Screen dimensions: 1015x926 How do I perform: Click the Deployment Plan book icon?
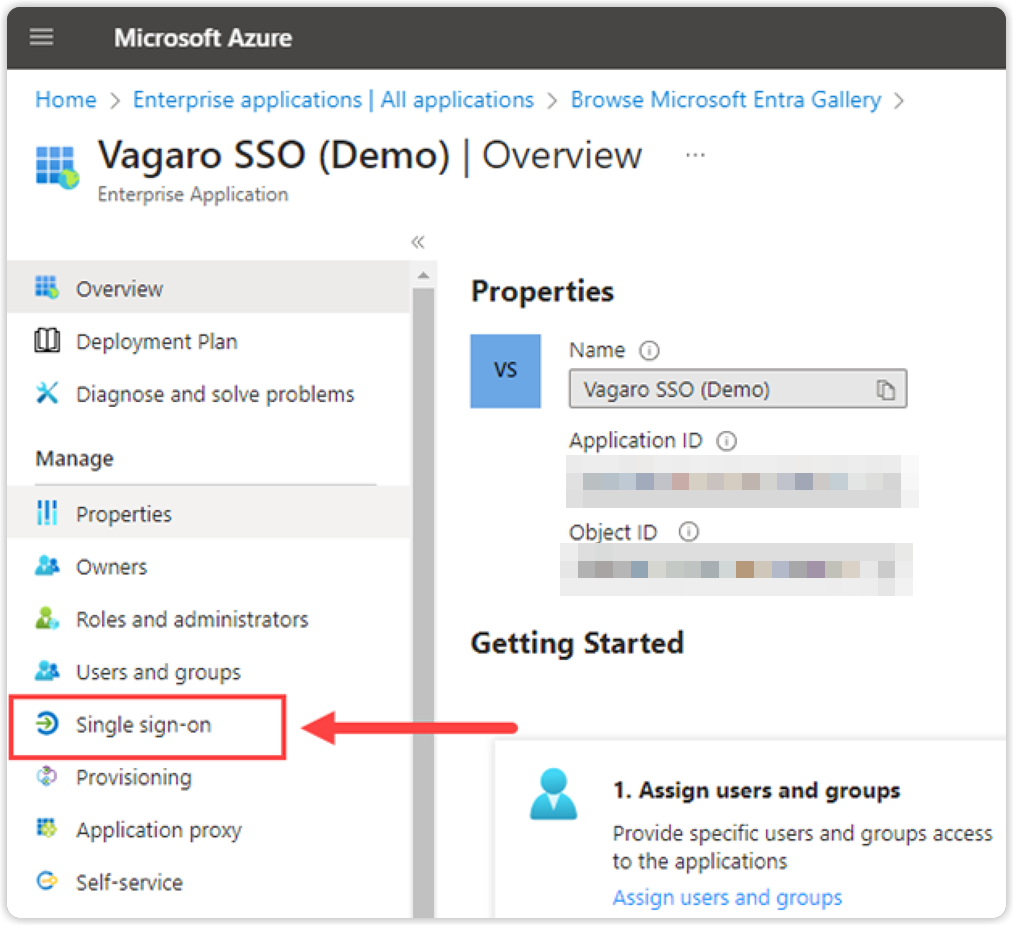coord(47,340)
